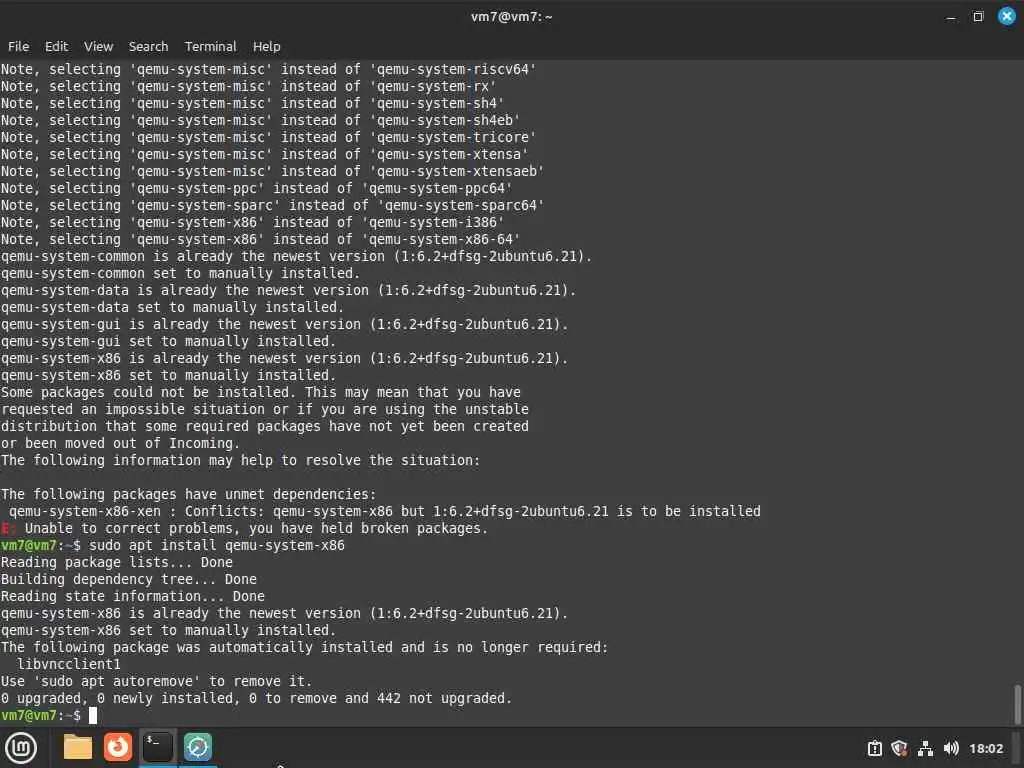Viewport: 1024px width, 768px height.
Task: Open the Edit menu
Action: pos(56,46)
